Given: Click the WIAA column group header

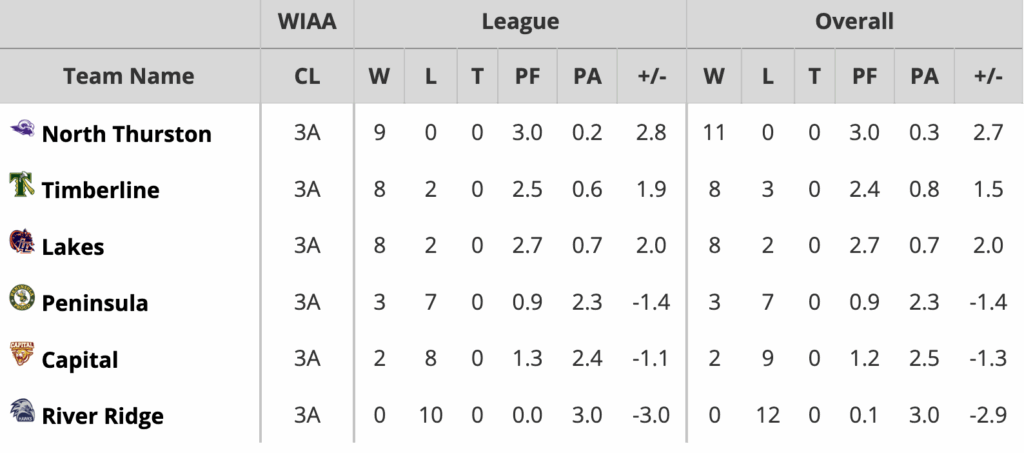Looking at the screenshot, I should coord(307,21).
